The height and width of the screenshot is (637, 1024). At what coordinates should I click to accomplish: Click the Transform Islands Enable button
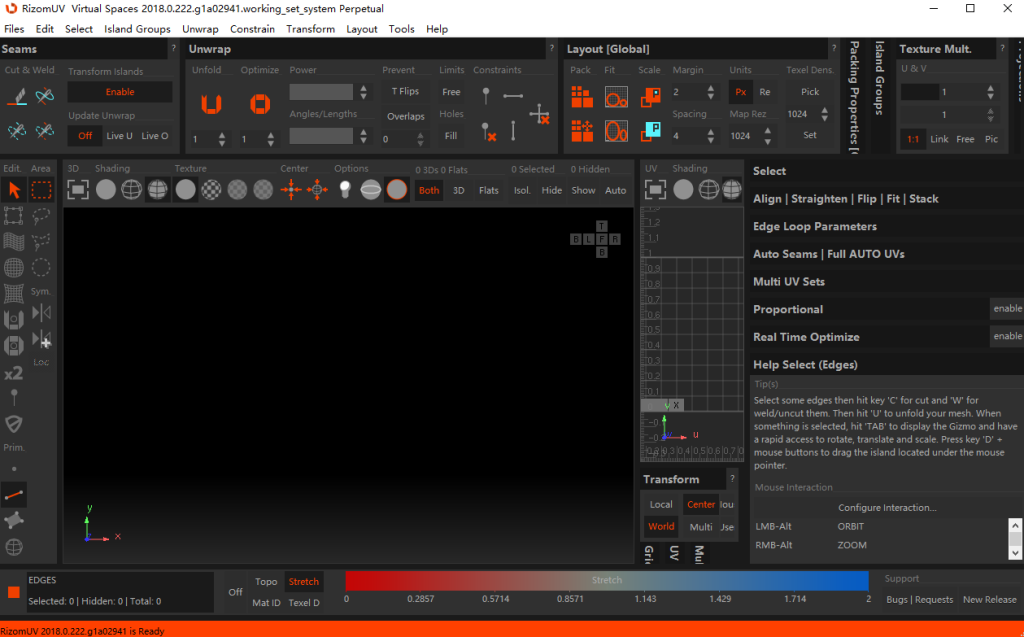point(120,92)
